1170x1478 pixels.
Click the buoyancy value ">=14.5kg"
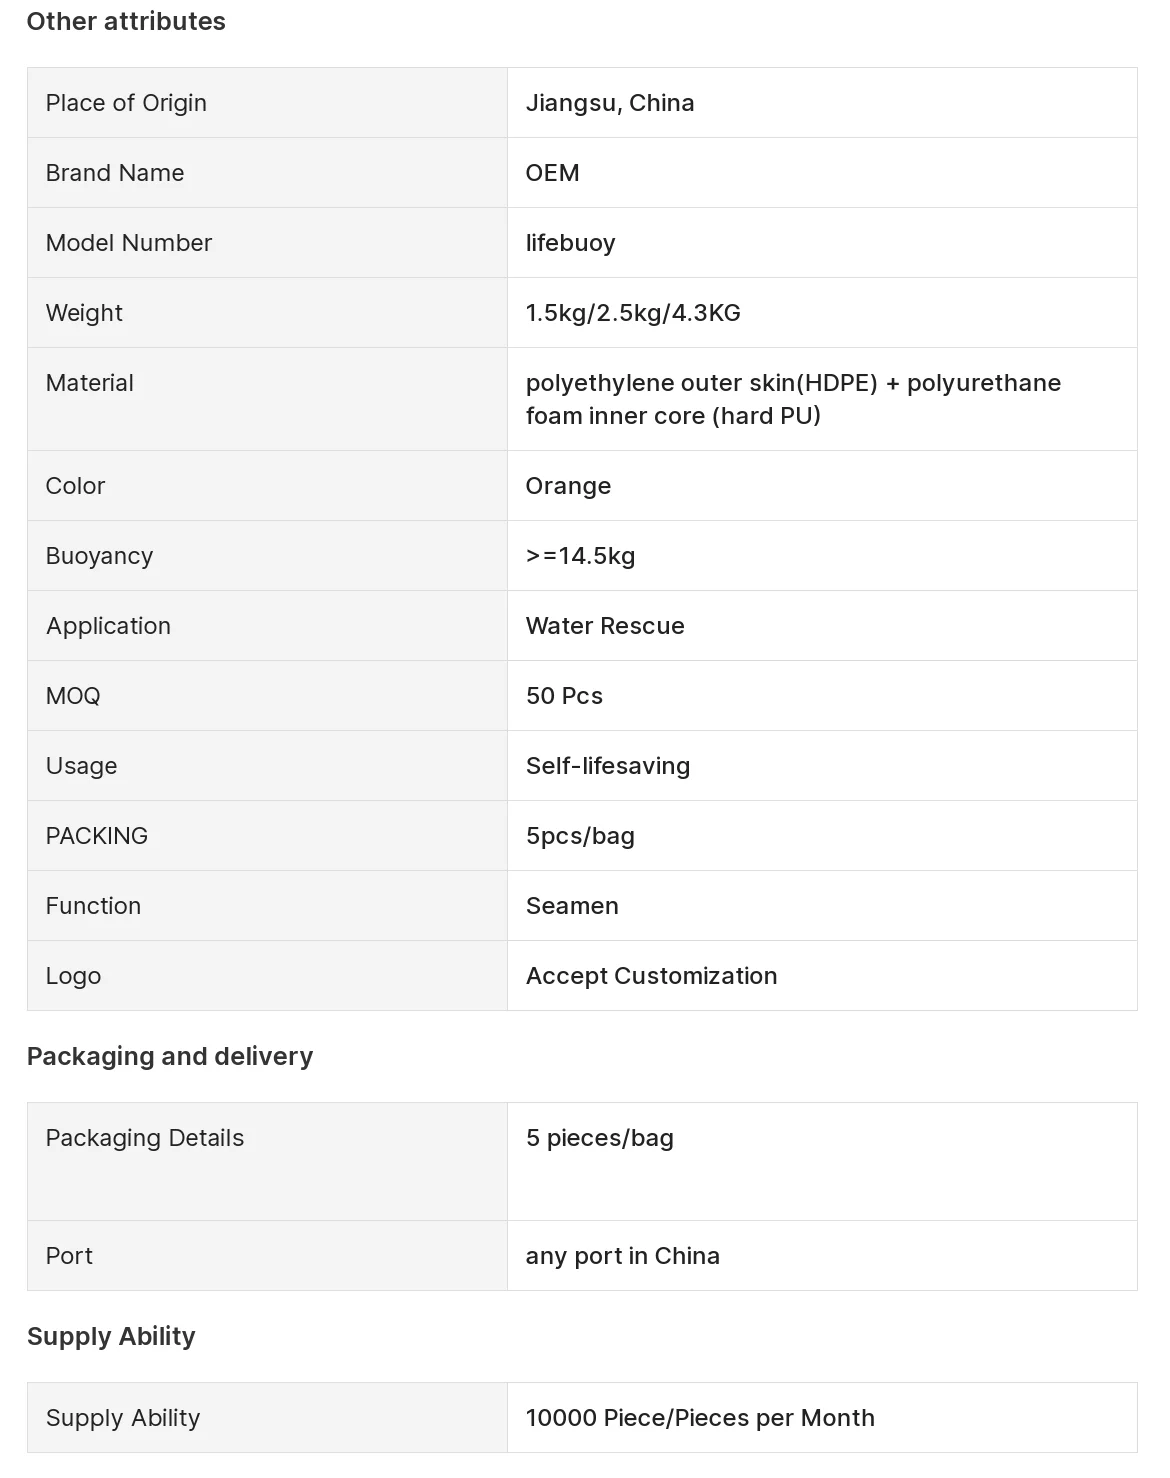(580, 556)
